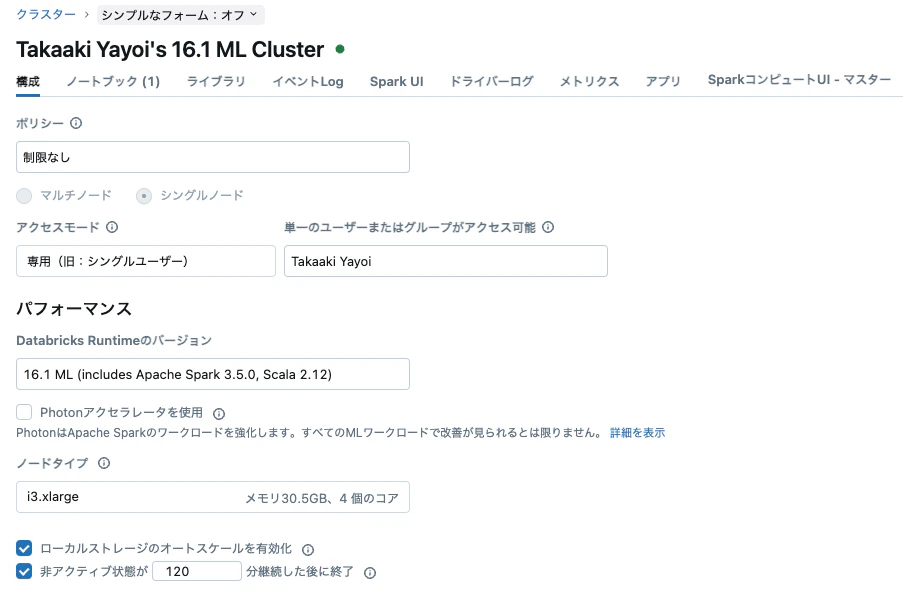
Task: Open info icon after 分継続した後に終了
Action: (x=370, y=573)
